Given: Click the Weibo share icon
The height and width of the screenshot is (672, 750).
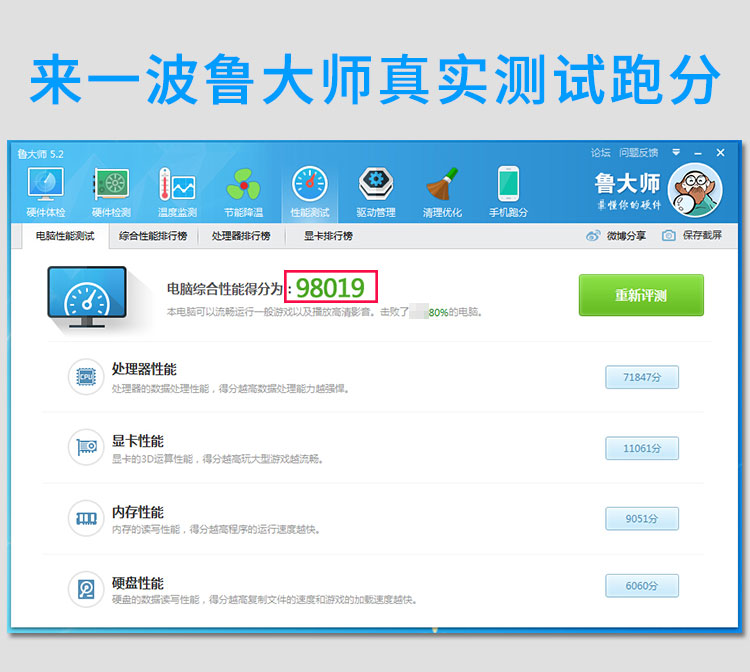Looking at the screenshot, I should tap(593, 236).
